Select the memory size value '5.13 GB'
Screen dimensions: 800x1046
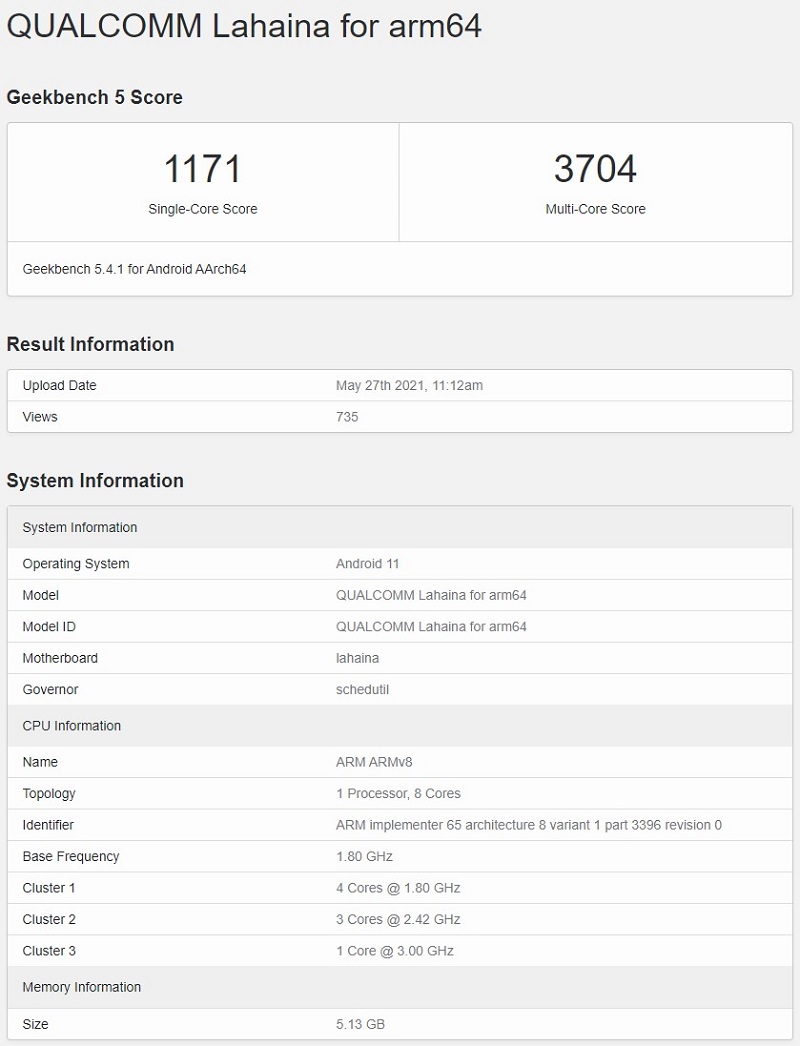point(360,1024)
